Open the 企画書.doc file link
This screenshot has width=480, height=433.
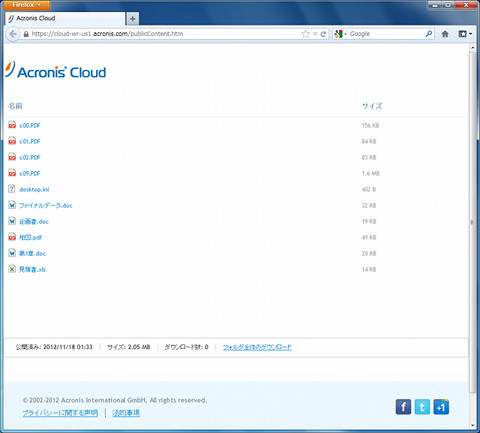(34, 222)
